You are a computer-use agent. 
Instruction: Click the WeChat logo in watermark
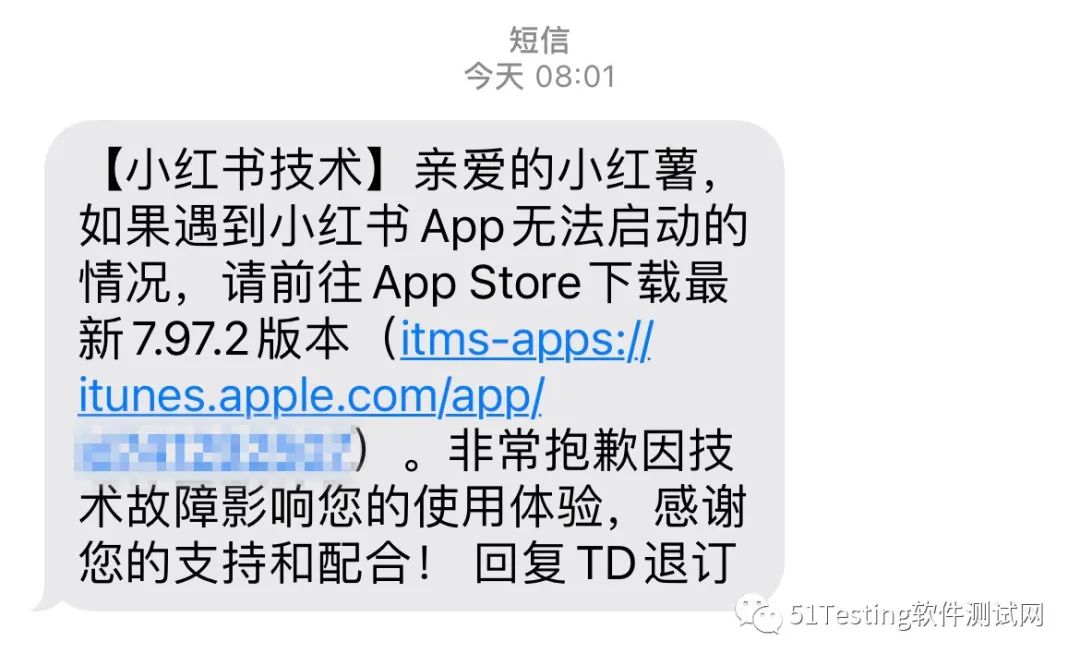tap(759, 614)
